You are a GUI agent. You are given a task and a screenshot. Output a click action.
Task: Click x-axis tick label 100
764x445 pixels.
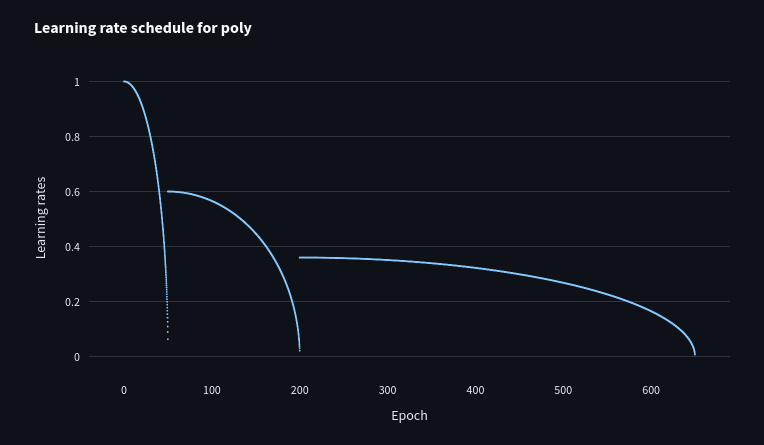pos(212,390)
